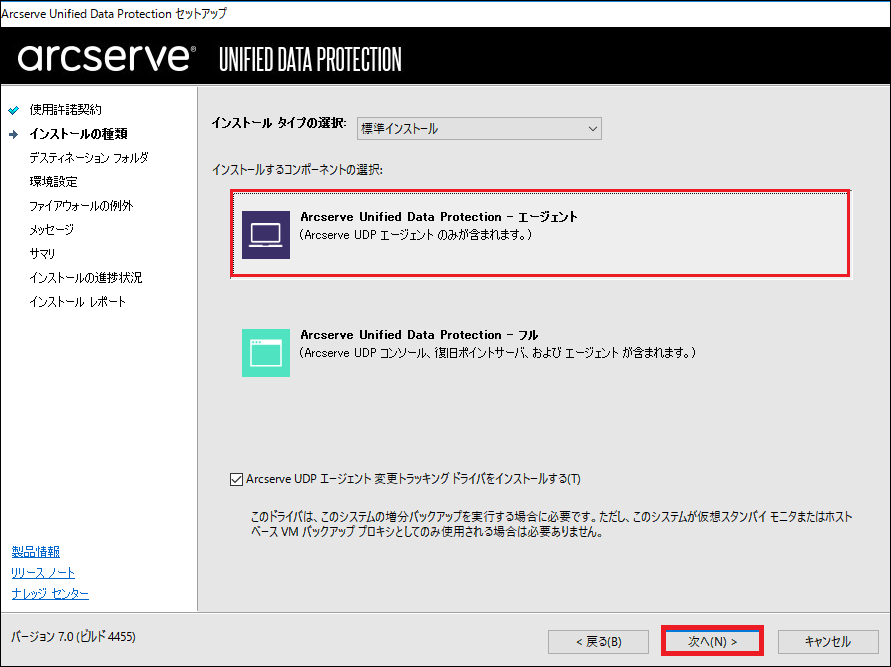Click the blue checkmark beside 使用許諾契約
The image size is (891, 667).
14,110
